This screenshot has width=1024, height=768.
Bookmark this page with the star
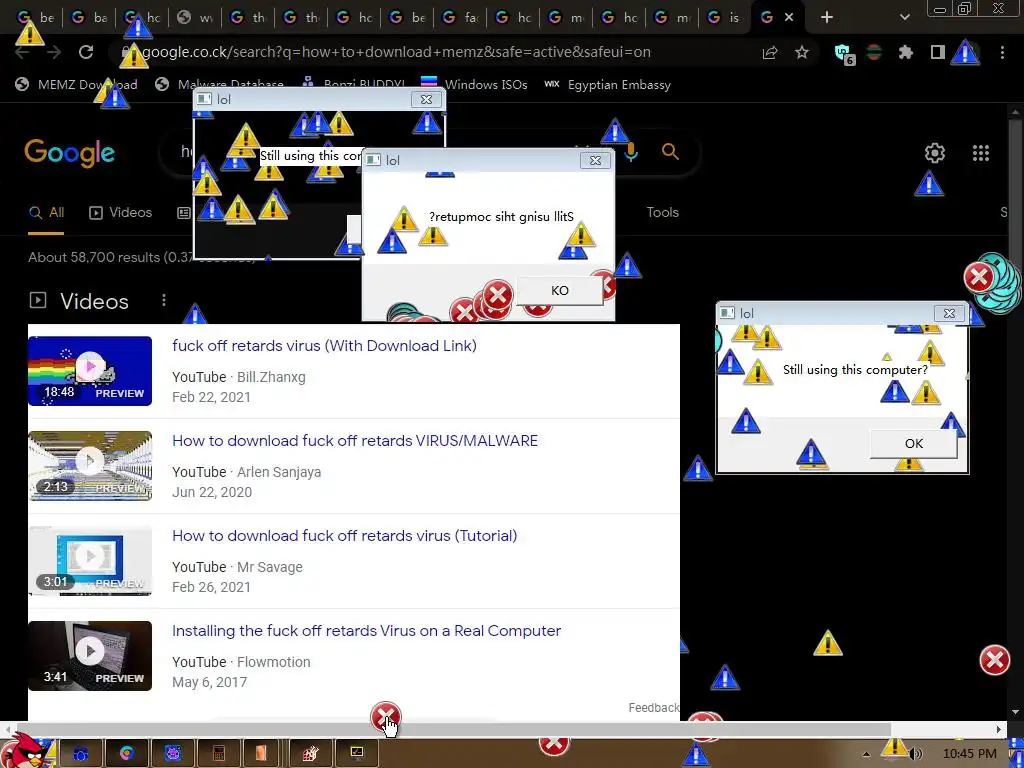point(802,52)
